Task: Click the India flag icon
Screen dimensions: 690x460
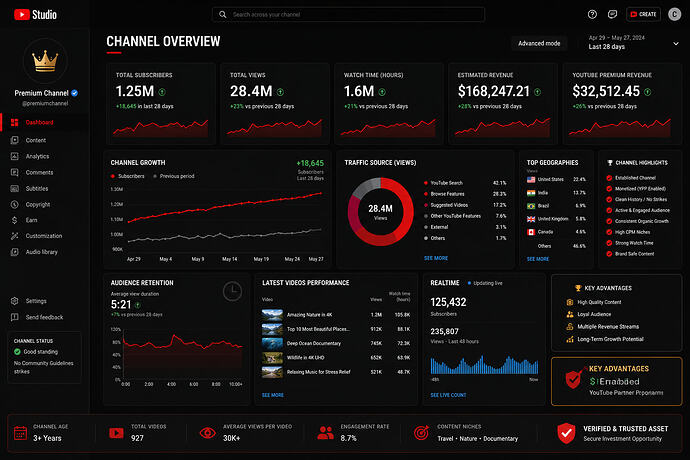Action: (x=531, y=193)
